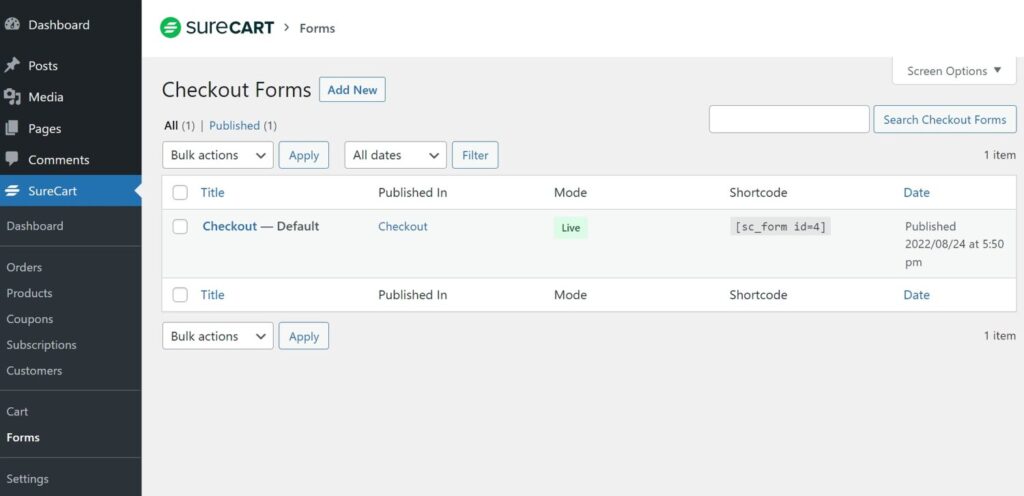1024x496 pixels.
Task: Expand the top Bulk actions dropdown
Action: coord(217,155)
